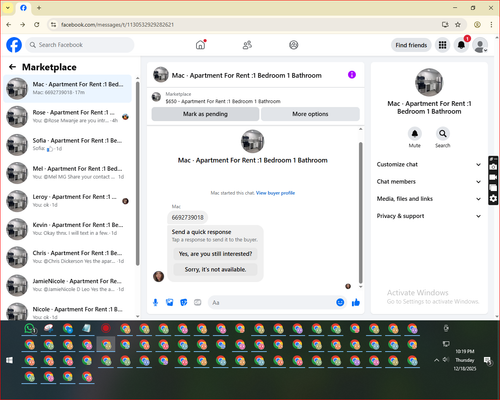Click the browser back arrow
This screenshot has height=400, width=500.
pos(9,25)
